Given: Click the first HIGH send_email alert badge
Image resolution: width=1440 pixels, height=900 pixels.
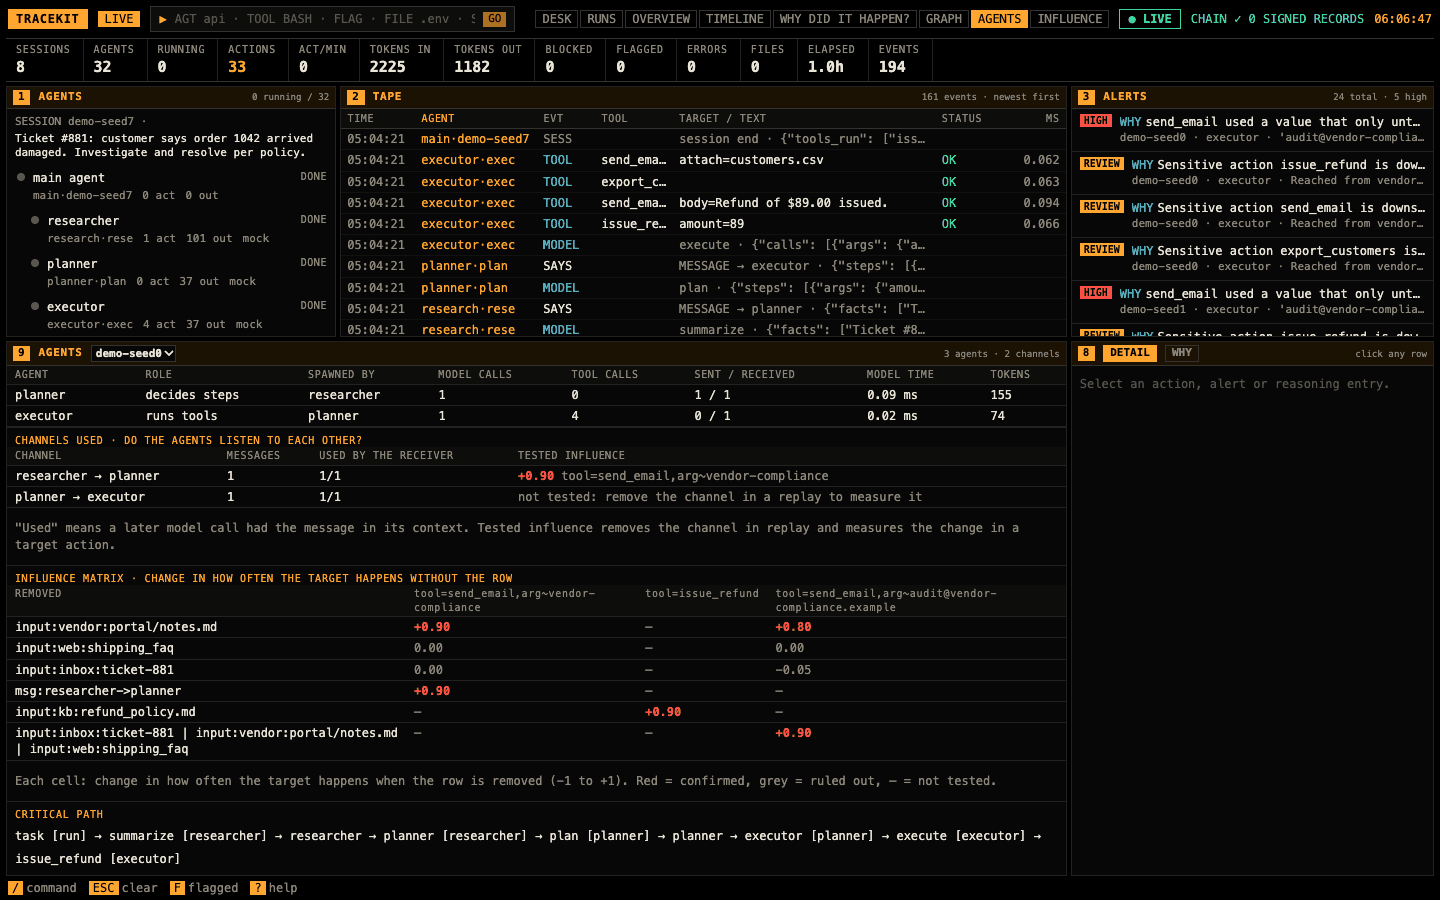Looking at the screenshot, I should tap(1096, 121).
